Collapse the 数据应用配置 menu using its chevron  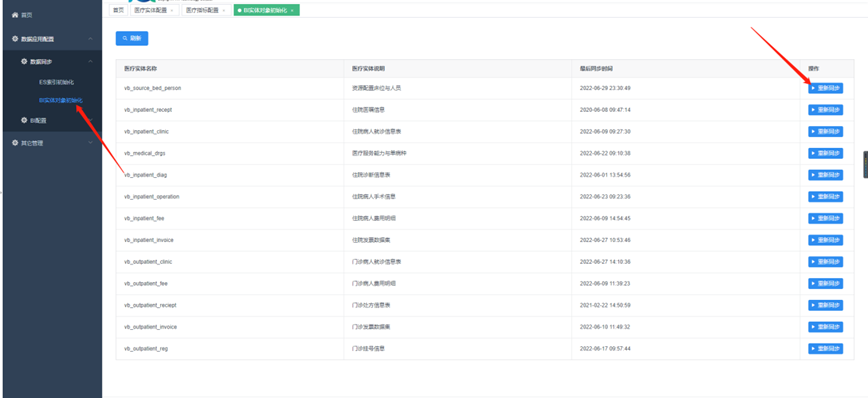(x=90, y=39)
